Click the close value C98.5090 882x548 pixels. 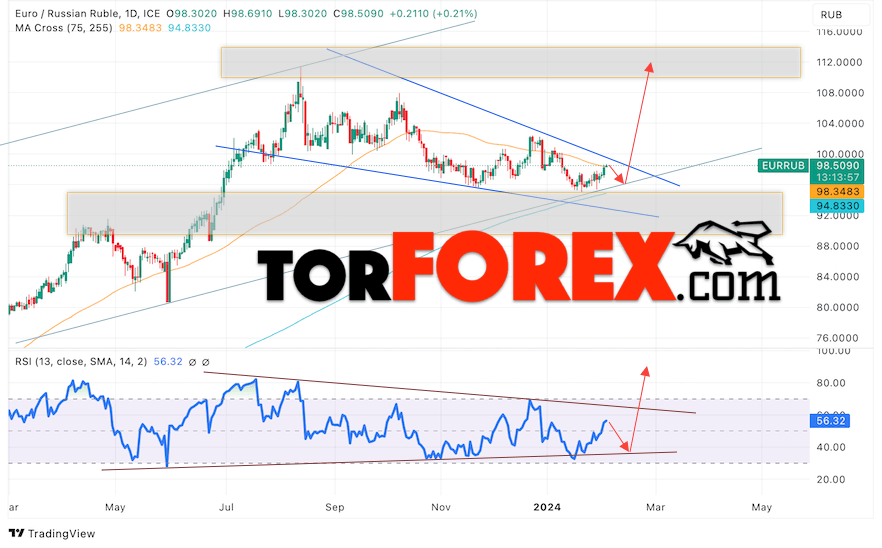pos(359,13)
